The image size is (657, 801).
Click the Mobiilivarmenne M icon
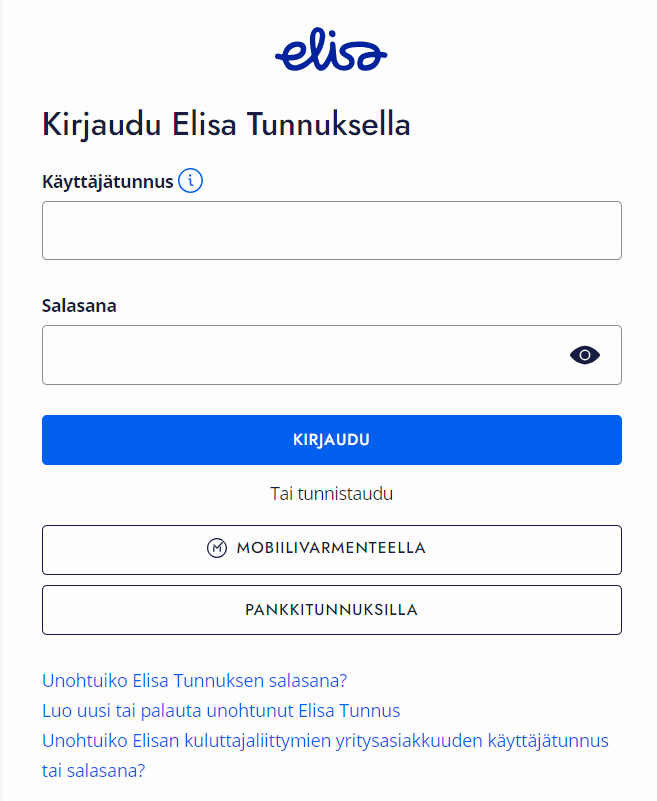217,548
